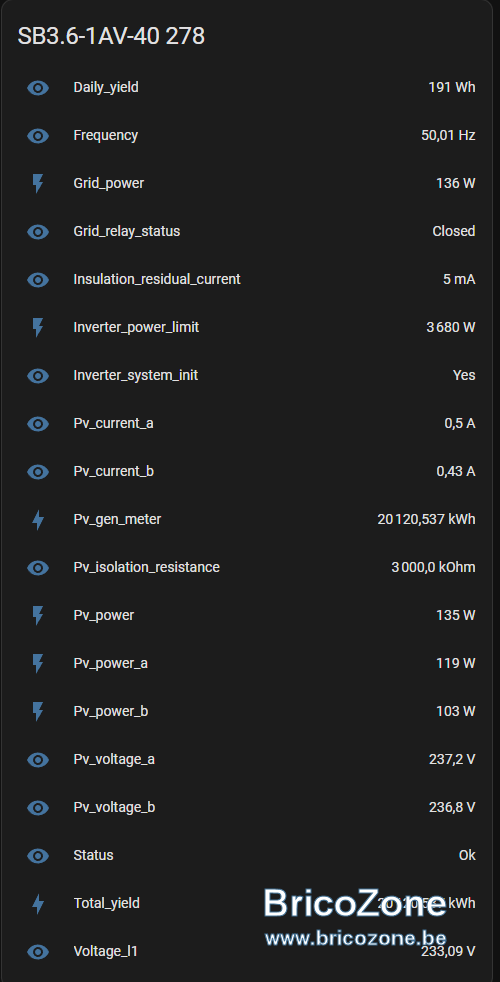500x982 pixels.
Task: Click the 20 120,537 kWh meter value
Action: tap(426, 519)
